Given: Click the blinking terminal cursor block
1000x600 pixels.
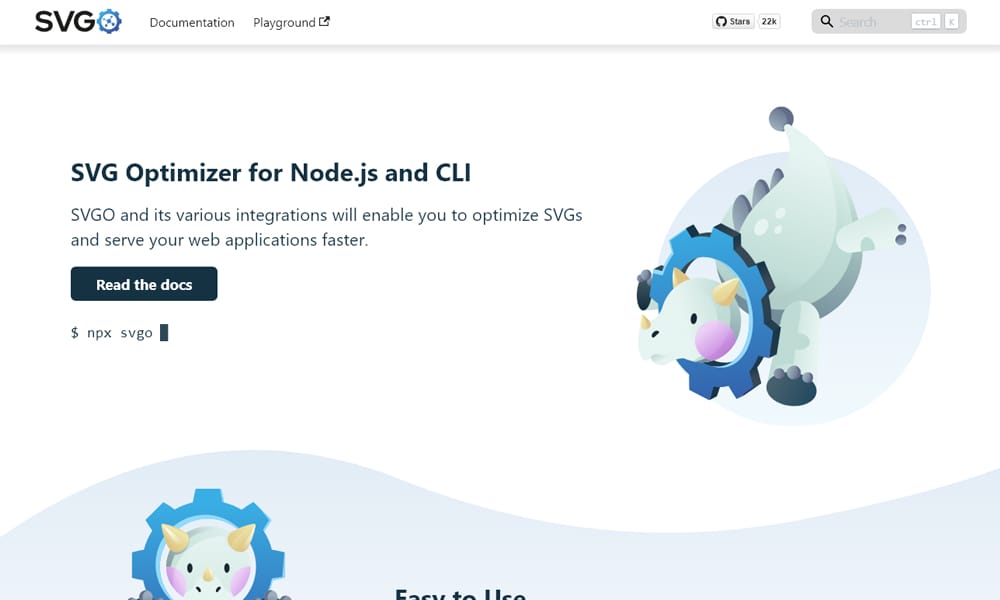Looking at the screenshot, I should [x=164, y=333].
